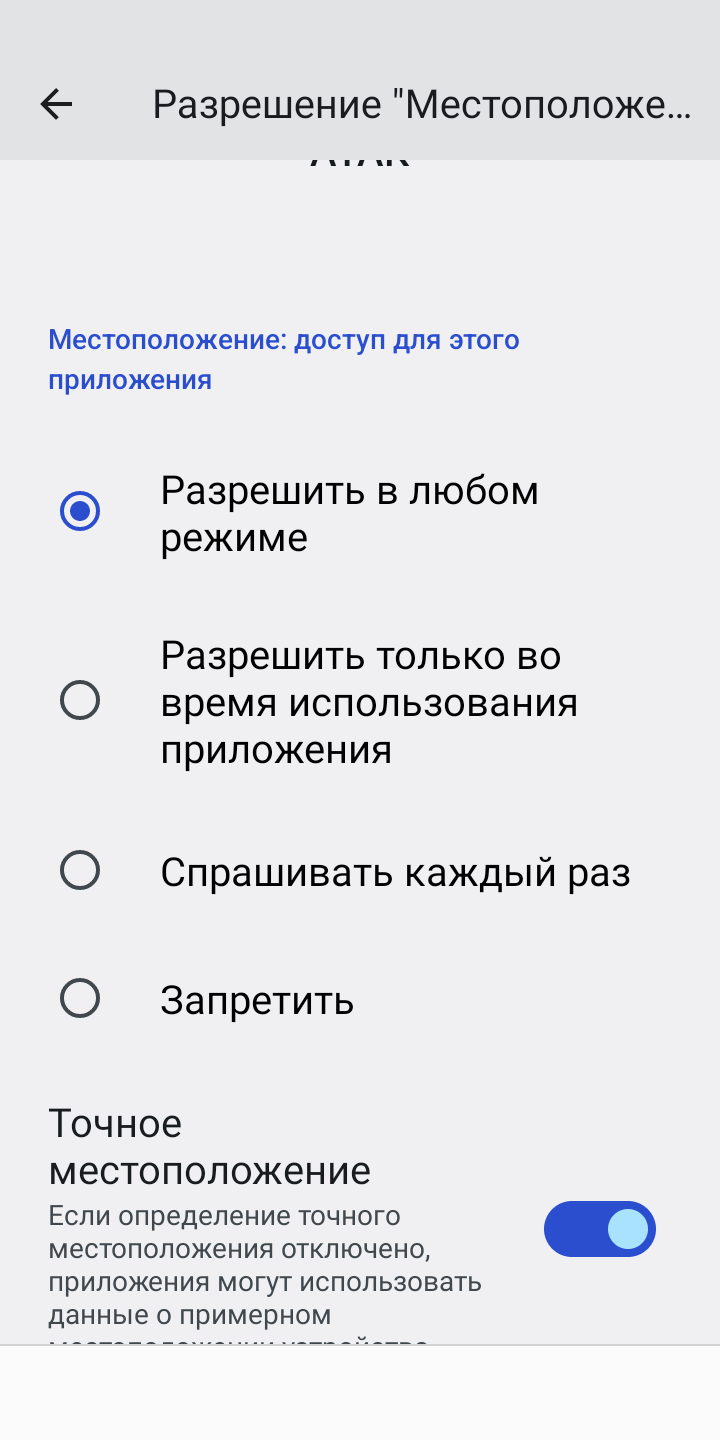
Task: Select the 'Запретить' radio button
Action: point(80,998)
